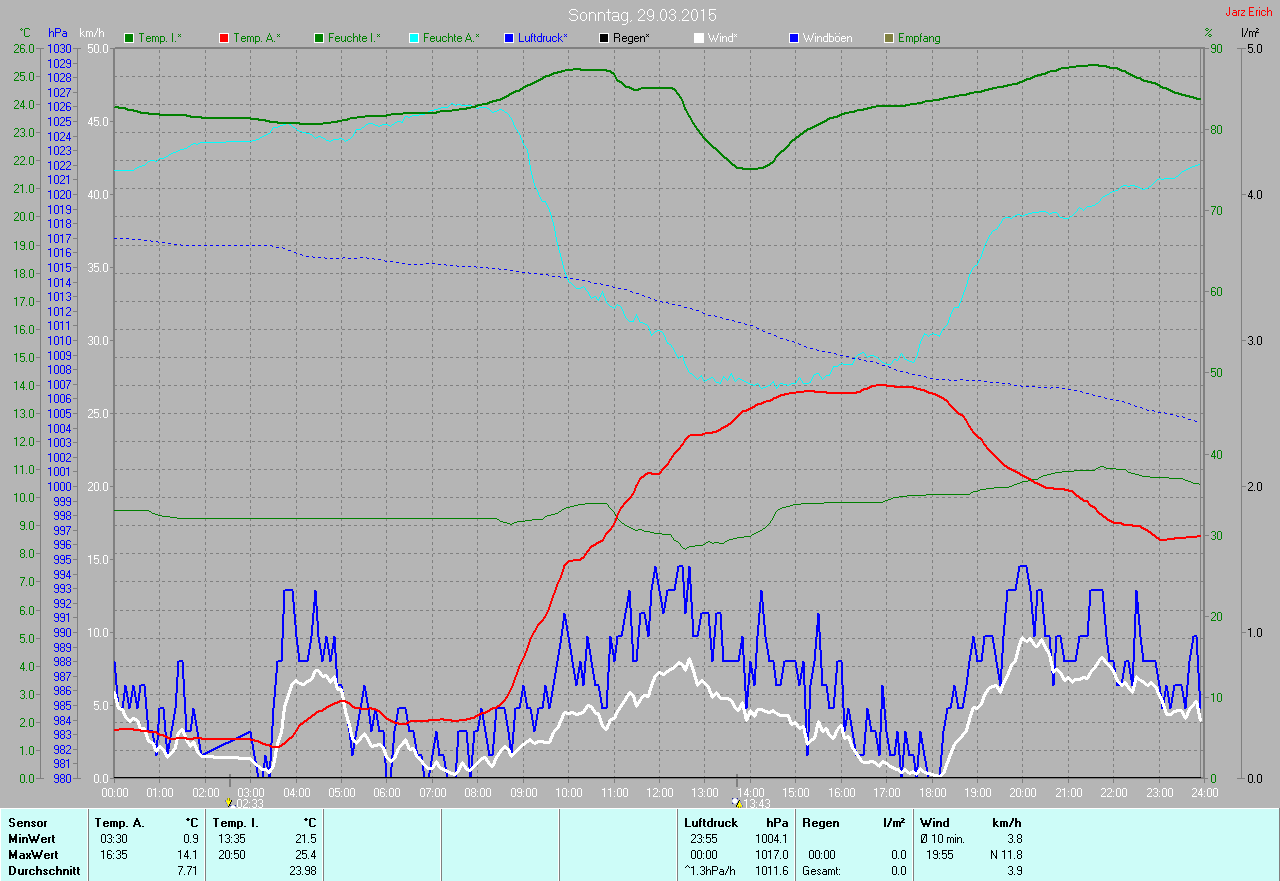Toggle the Feuchte I. legend label
1280x881 pixels.
pyautogui.click(x=352, y=38)
